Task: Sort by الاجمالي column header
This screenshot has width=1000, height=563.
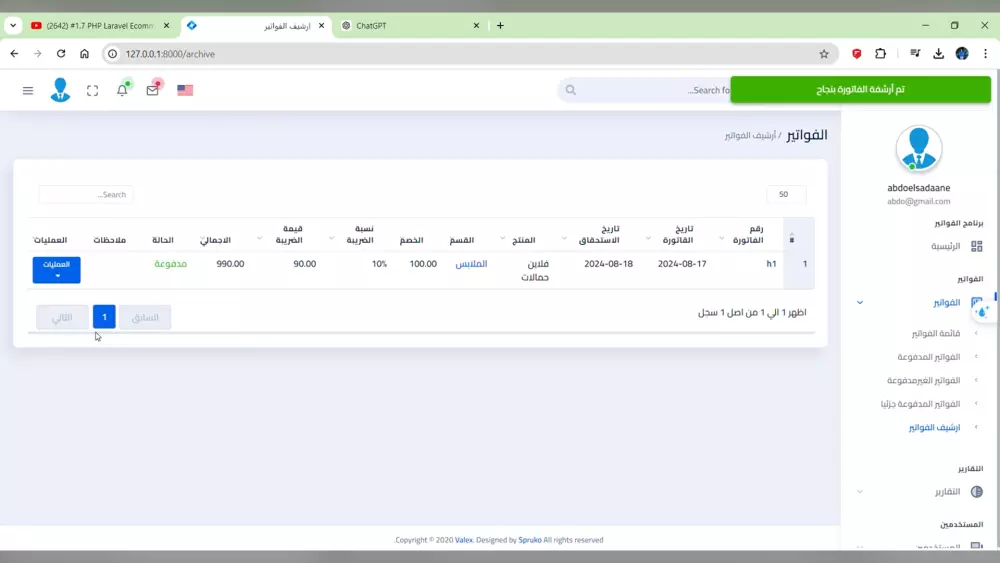Action: click(x=216, y=240)
